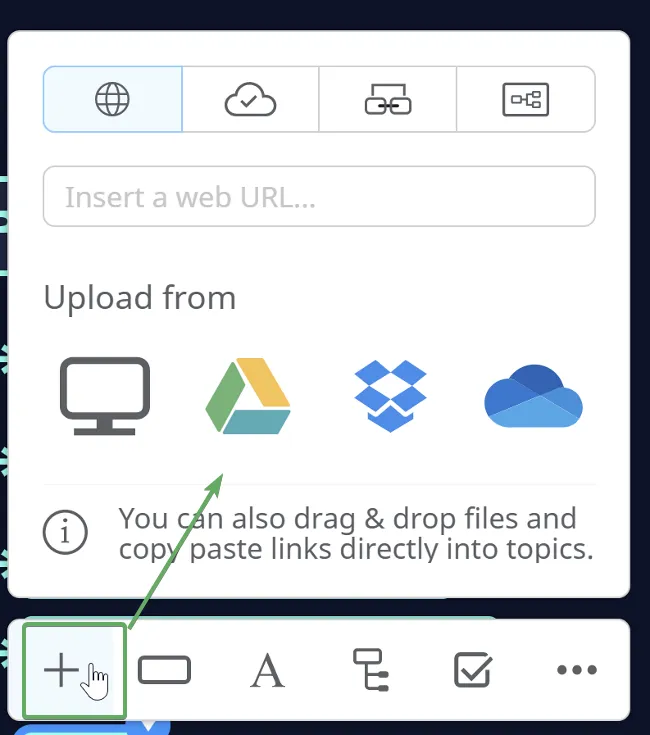Screen dimensions: 650x735
Task: Open the more options ellipsis menu
Action: pyautogui.click(x=577, y=670)
